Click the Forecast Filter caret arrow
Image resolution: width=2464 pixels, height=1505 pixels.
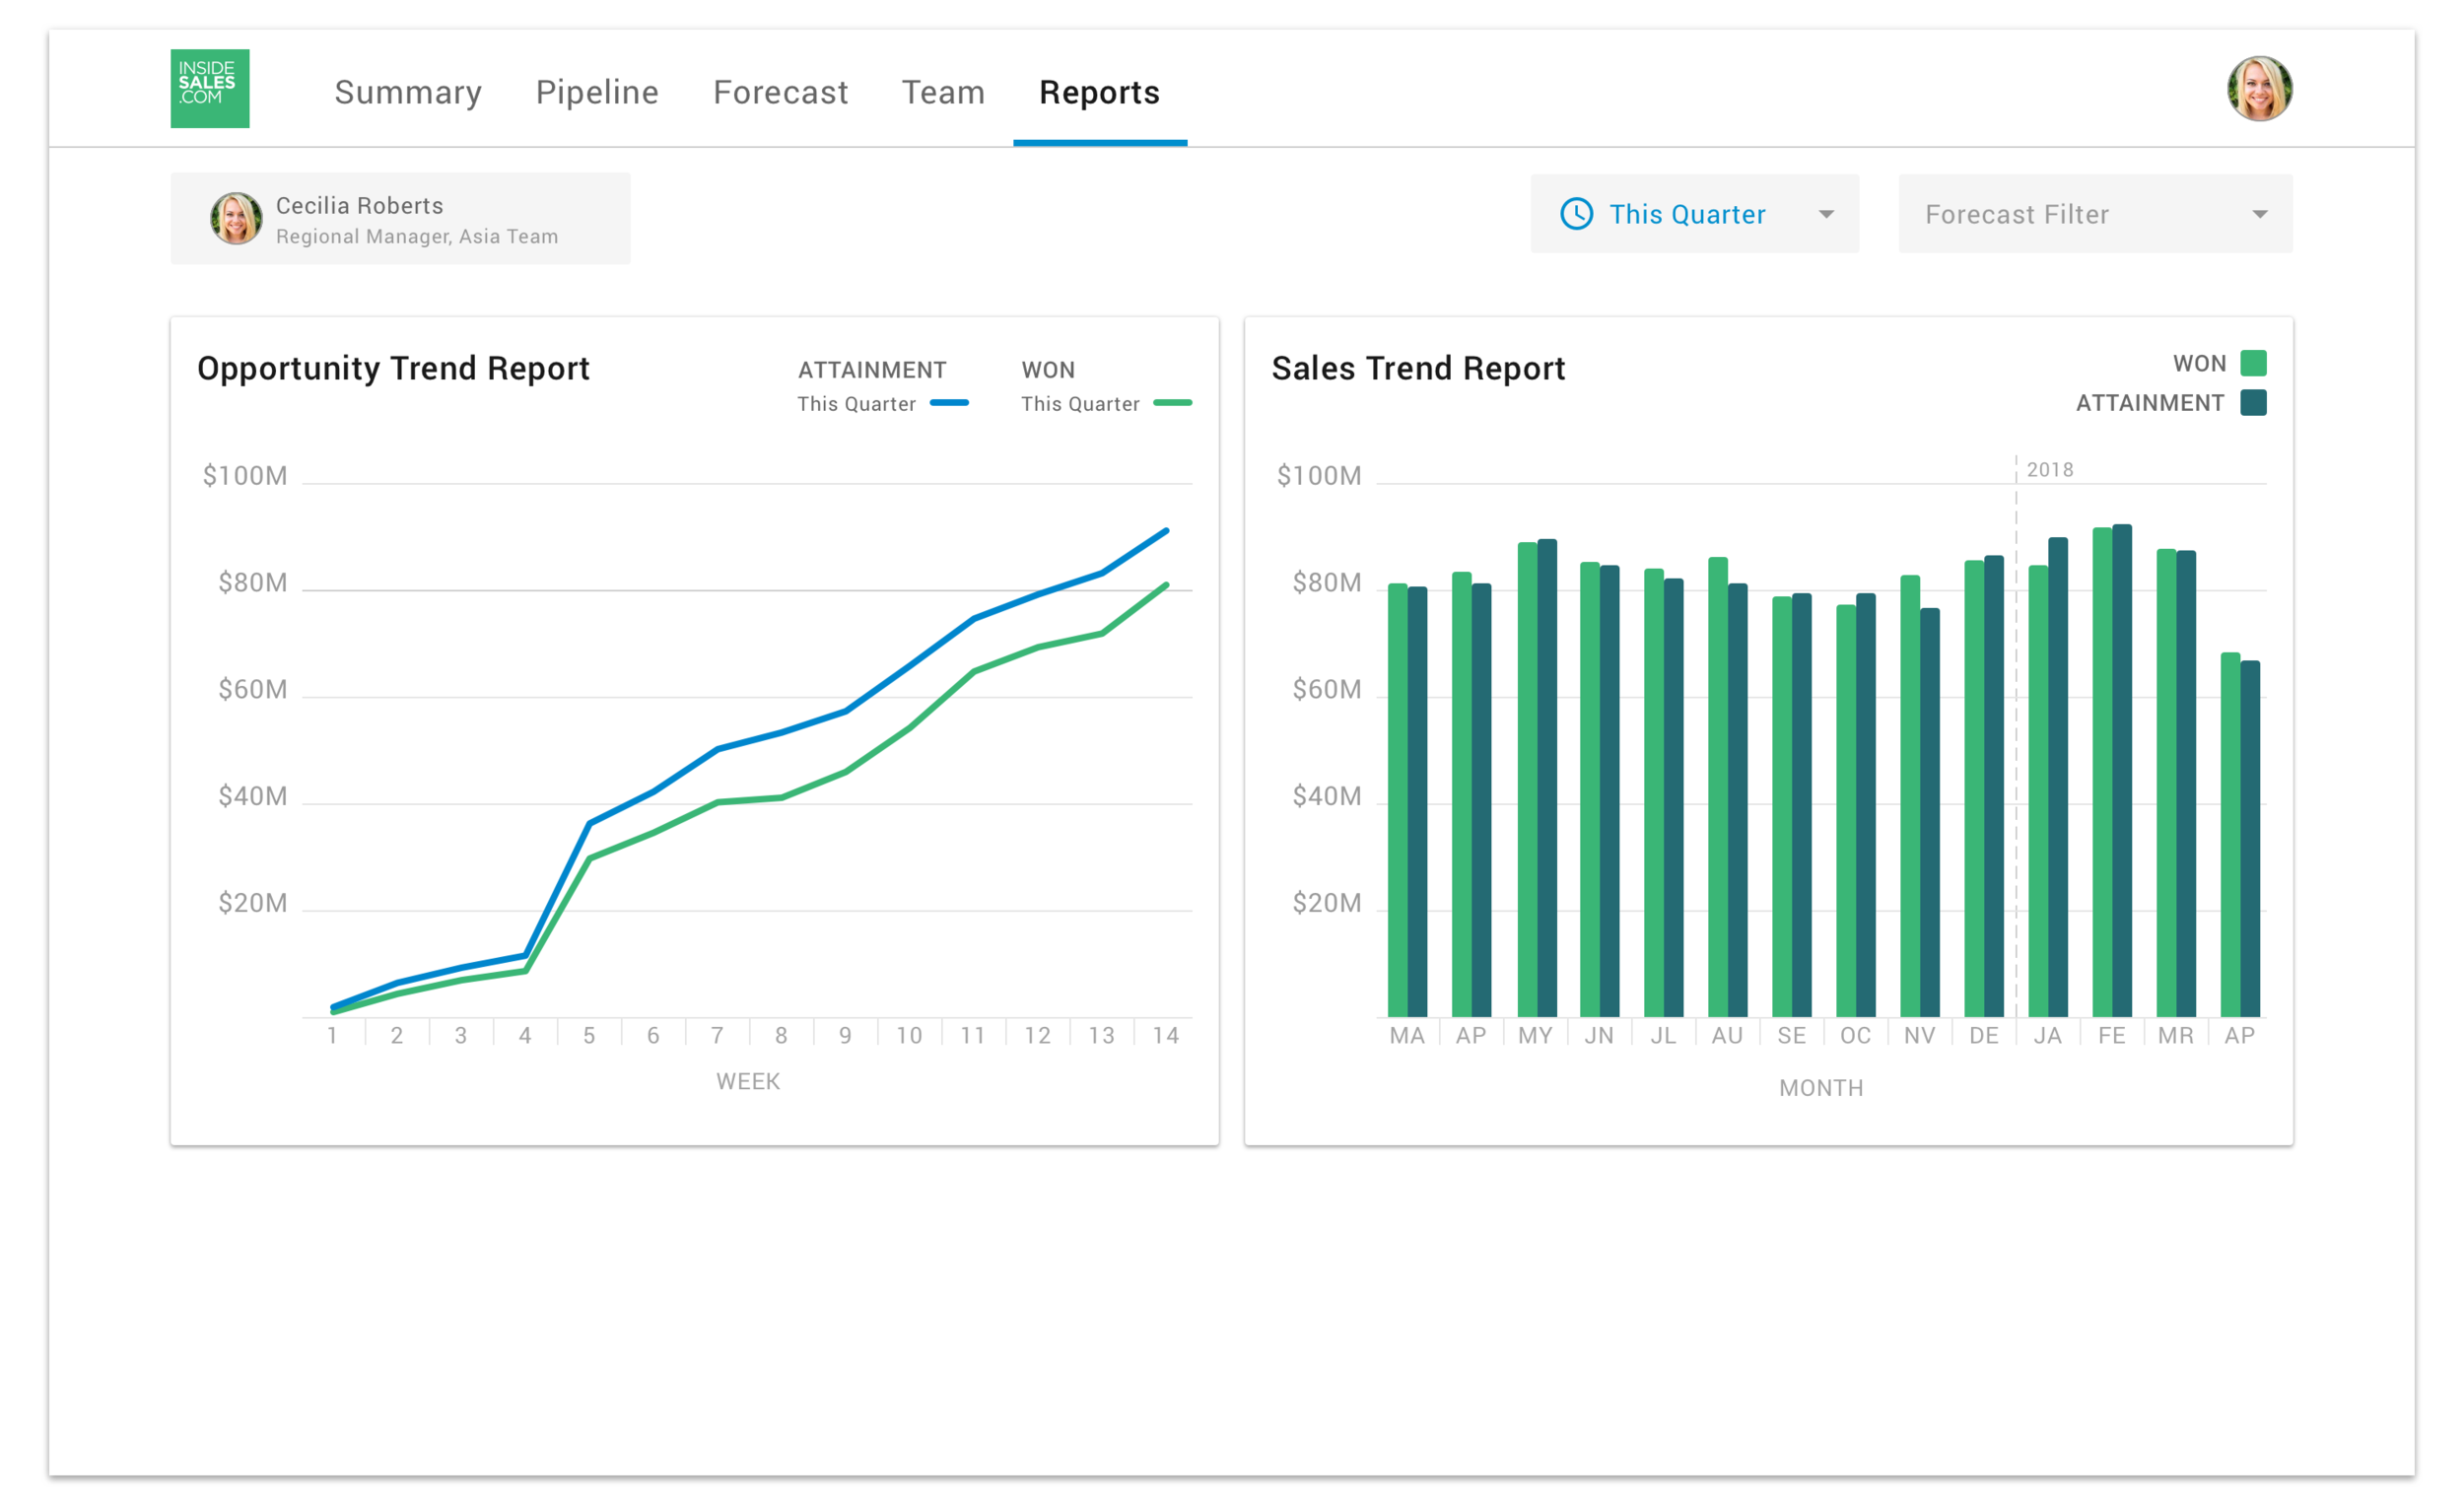[2259, 215]
